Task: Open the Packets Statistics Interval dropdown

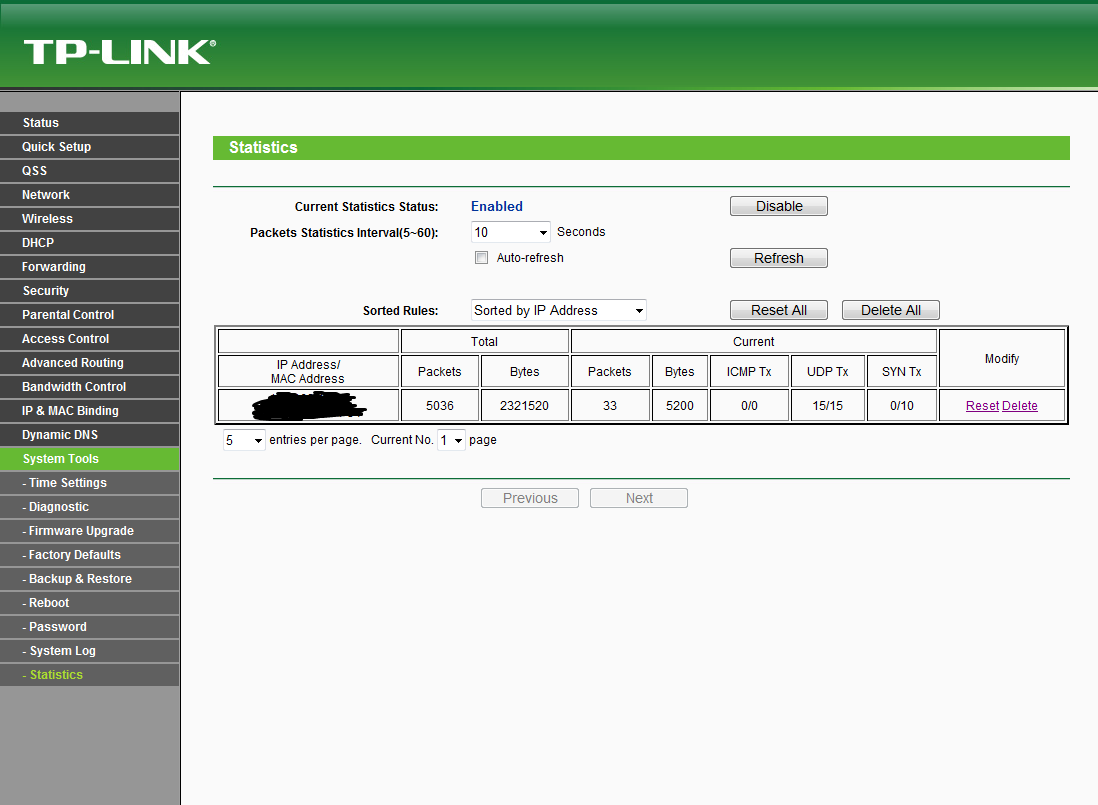Action: [510, 232]
